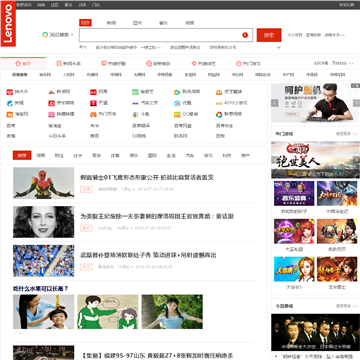Click the 拼多多 site icon
Viewport: 360px width, 360px height.
(9, 92)
